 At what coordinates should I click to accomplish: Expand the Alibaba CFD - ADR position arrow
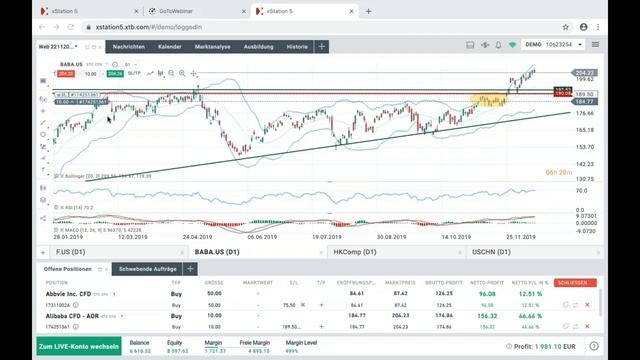pyautogui.click(x=122, y=316)
